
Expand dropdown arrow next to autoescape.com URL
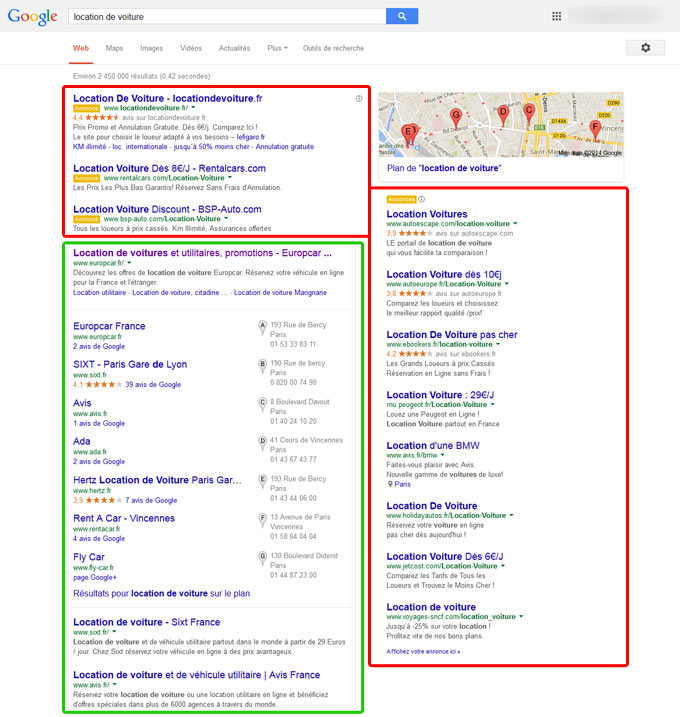[515, 224]
